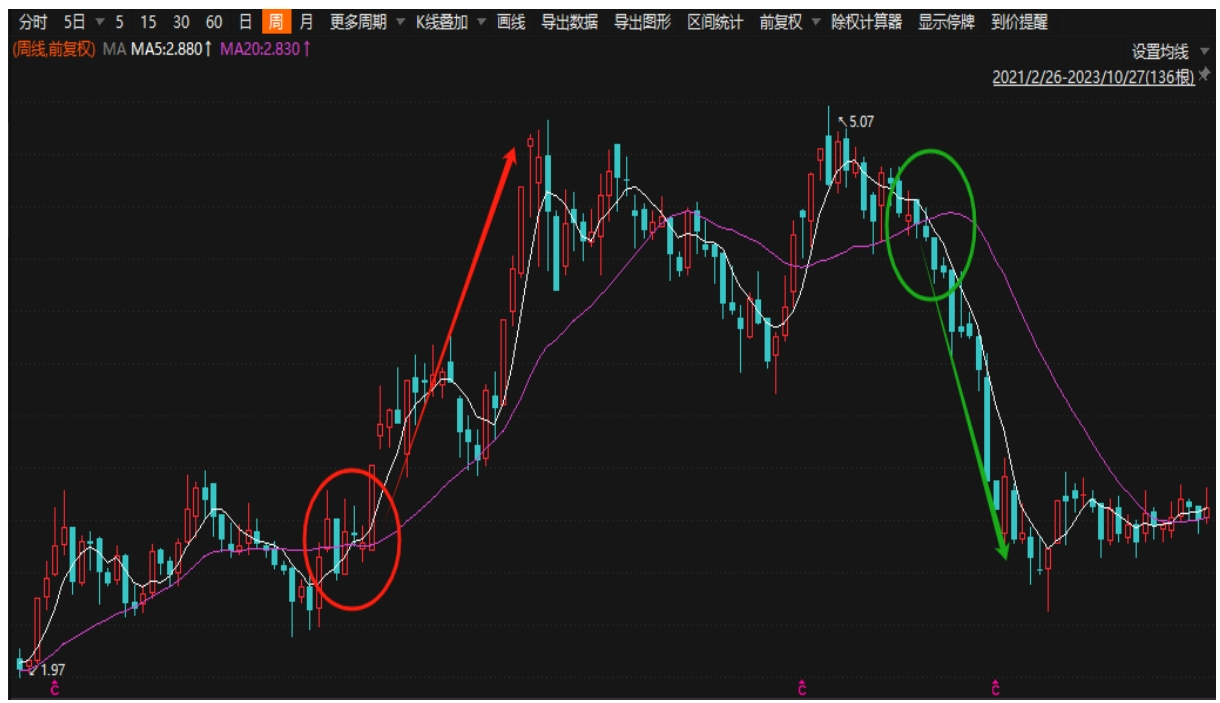Click the first pink marker on the time axis
This screenshot has width=1220, height=703.
tap(55, 688)
